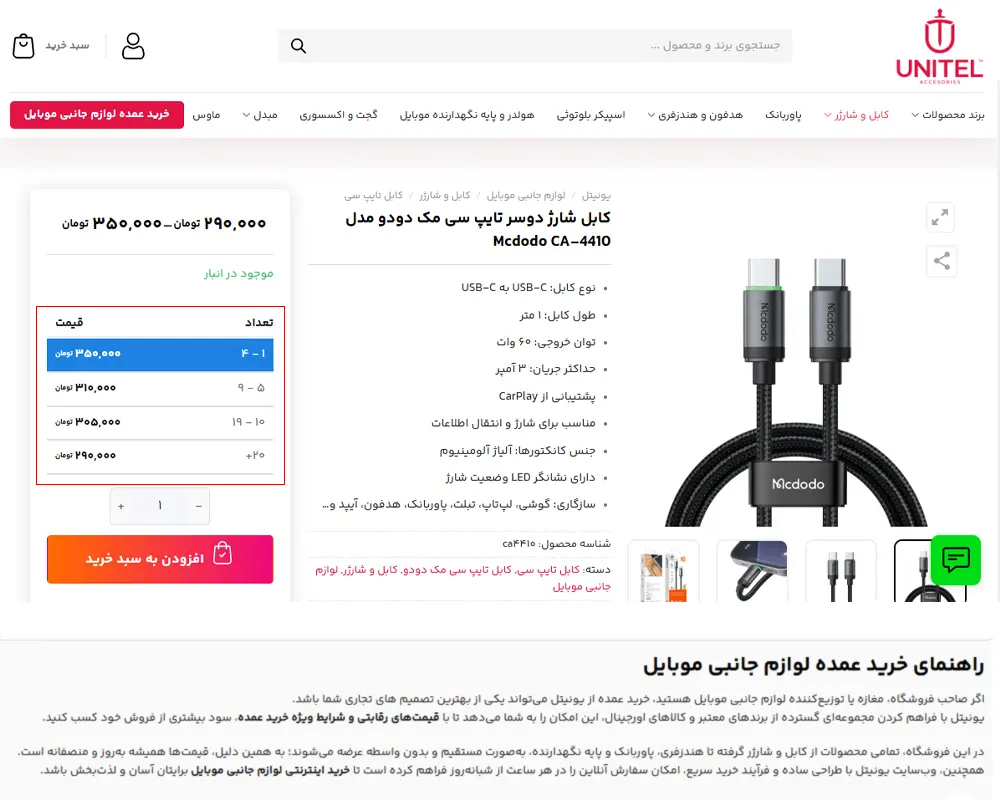Select the 5–9 quantity price tier
The height and width of the screenshot is (800, 1000).
160,388
